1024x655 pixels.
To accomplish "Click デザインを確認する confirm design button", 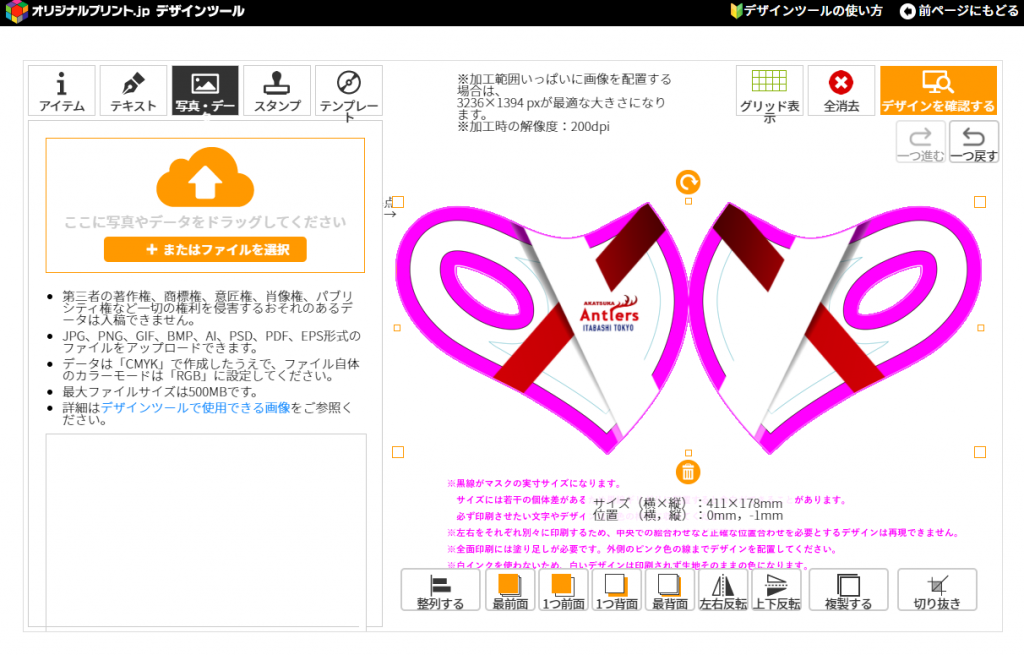I will coord(938,90).
